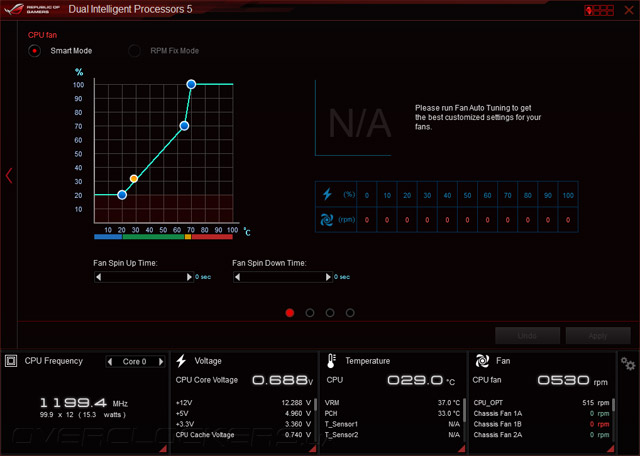The image size is (640, 456).
Task: Click CPU Core Voltage reading 0.688
Action: tap(282, 380)
